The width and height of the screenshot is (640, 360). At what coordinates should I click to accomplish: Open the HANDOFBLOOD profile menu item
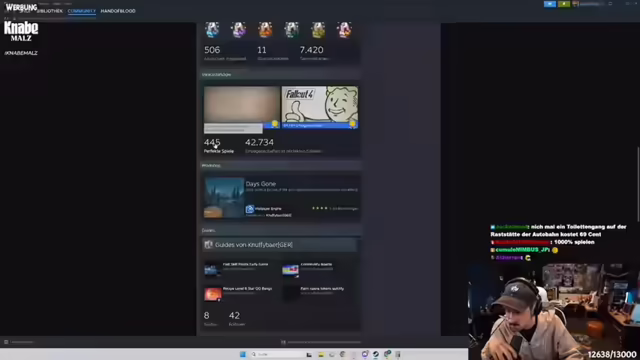(x=118, y=11)
